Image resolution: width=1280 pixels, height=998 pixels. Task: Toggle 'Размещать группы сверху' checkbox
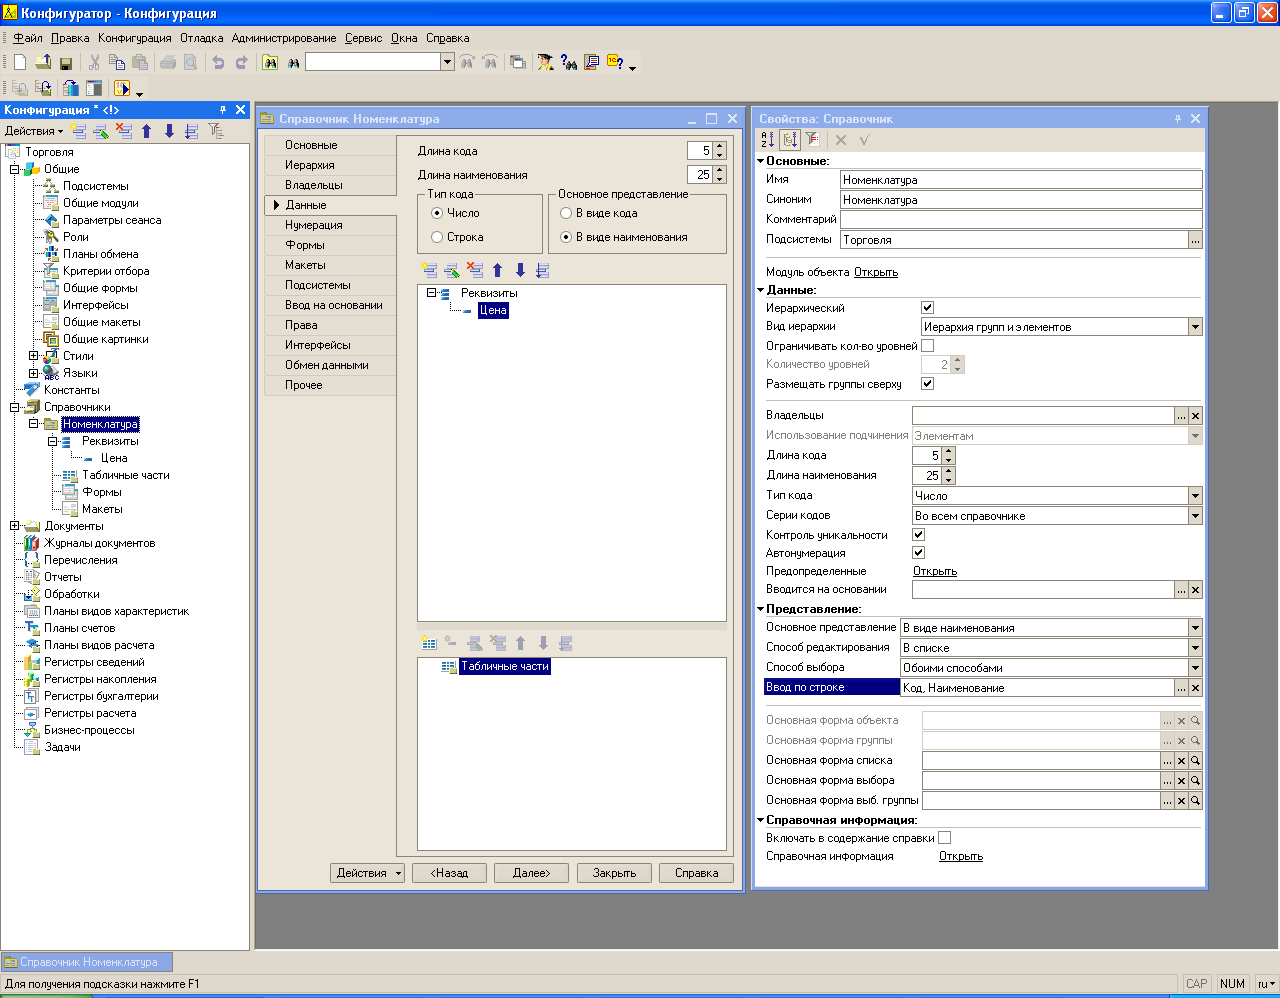(927, 384)
